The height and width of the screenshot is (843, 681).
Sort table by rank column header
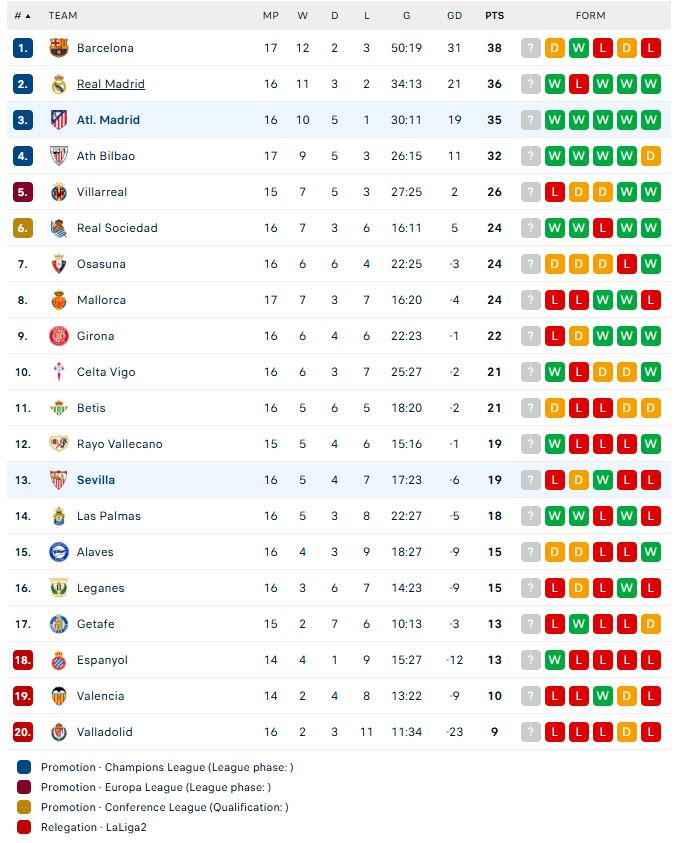pyautogui.click(x=22, y=16)
